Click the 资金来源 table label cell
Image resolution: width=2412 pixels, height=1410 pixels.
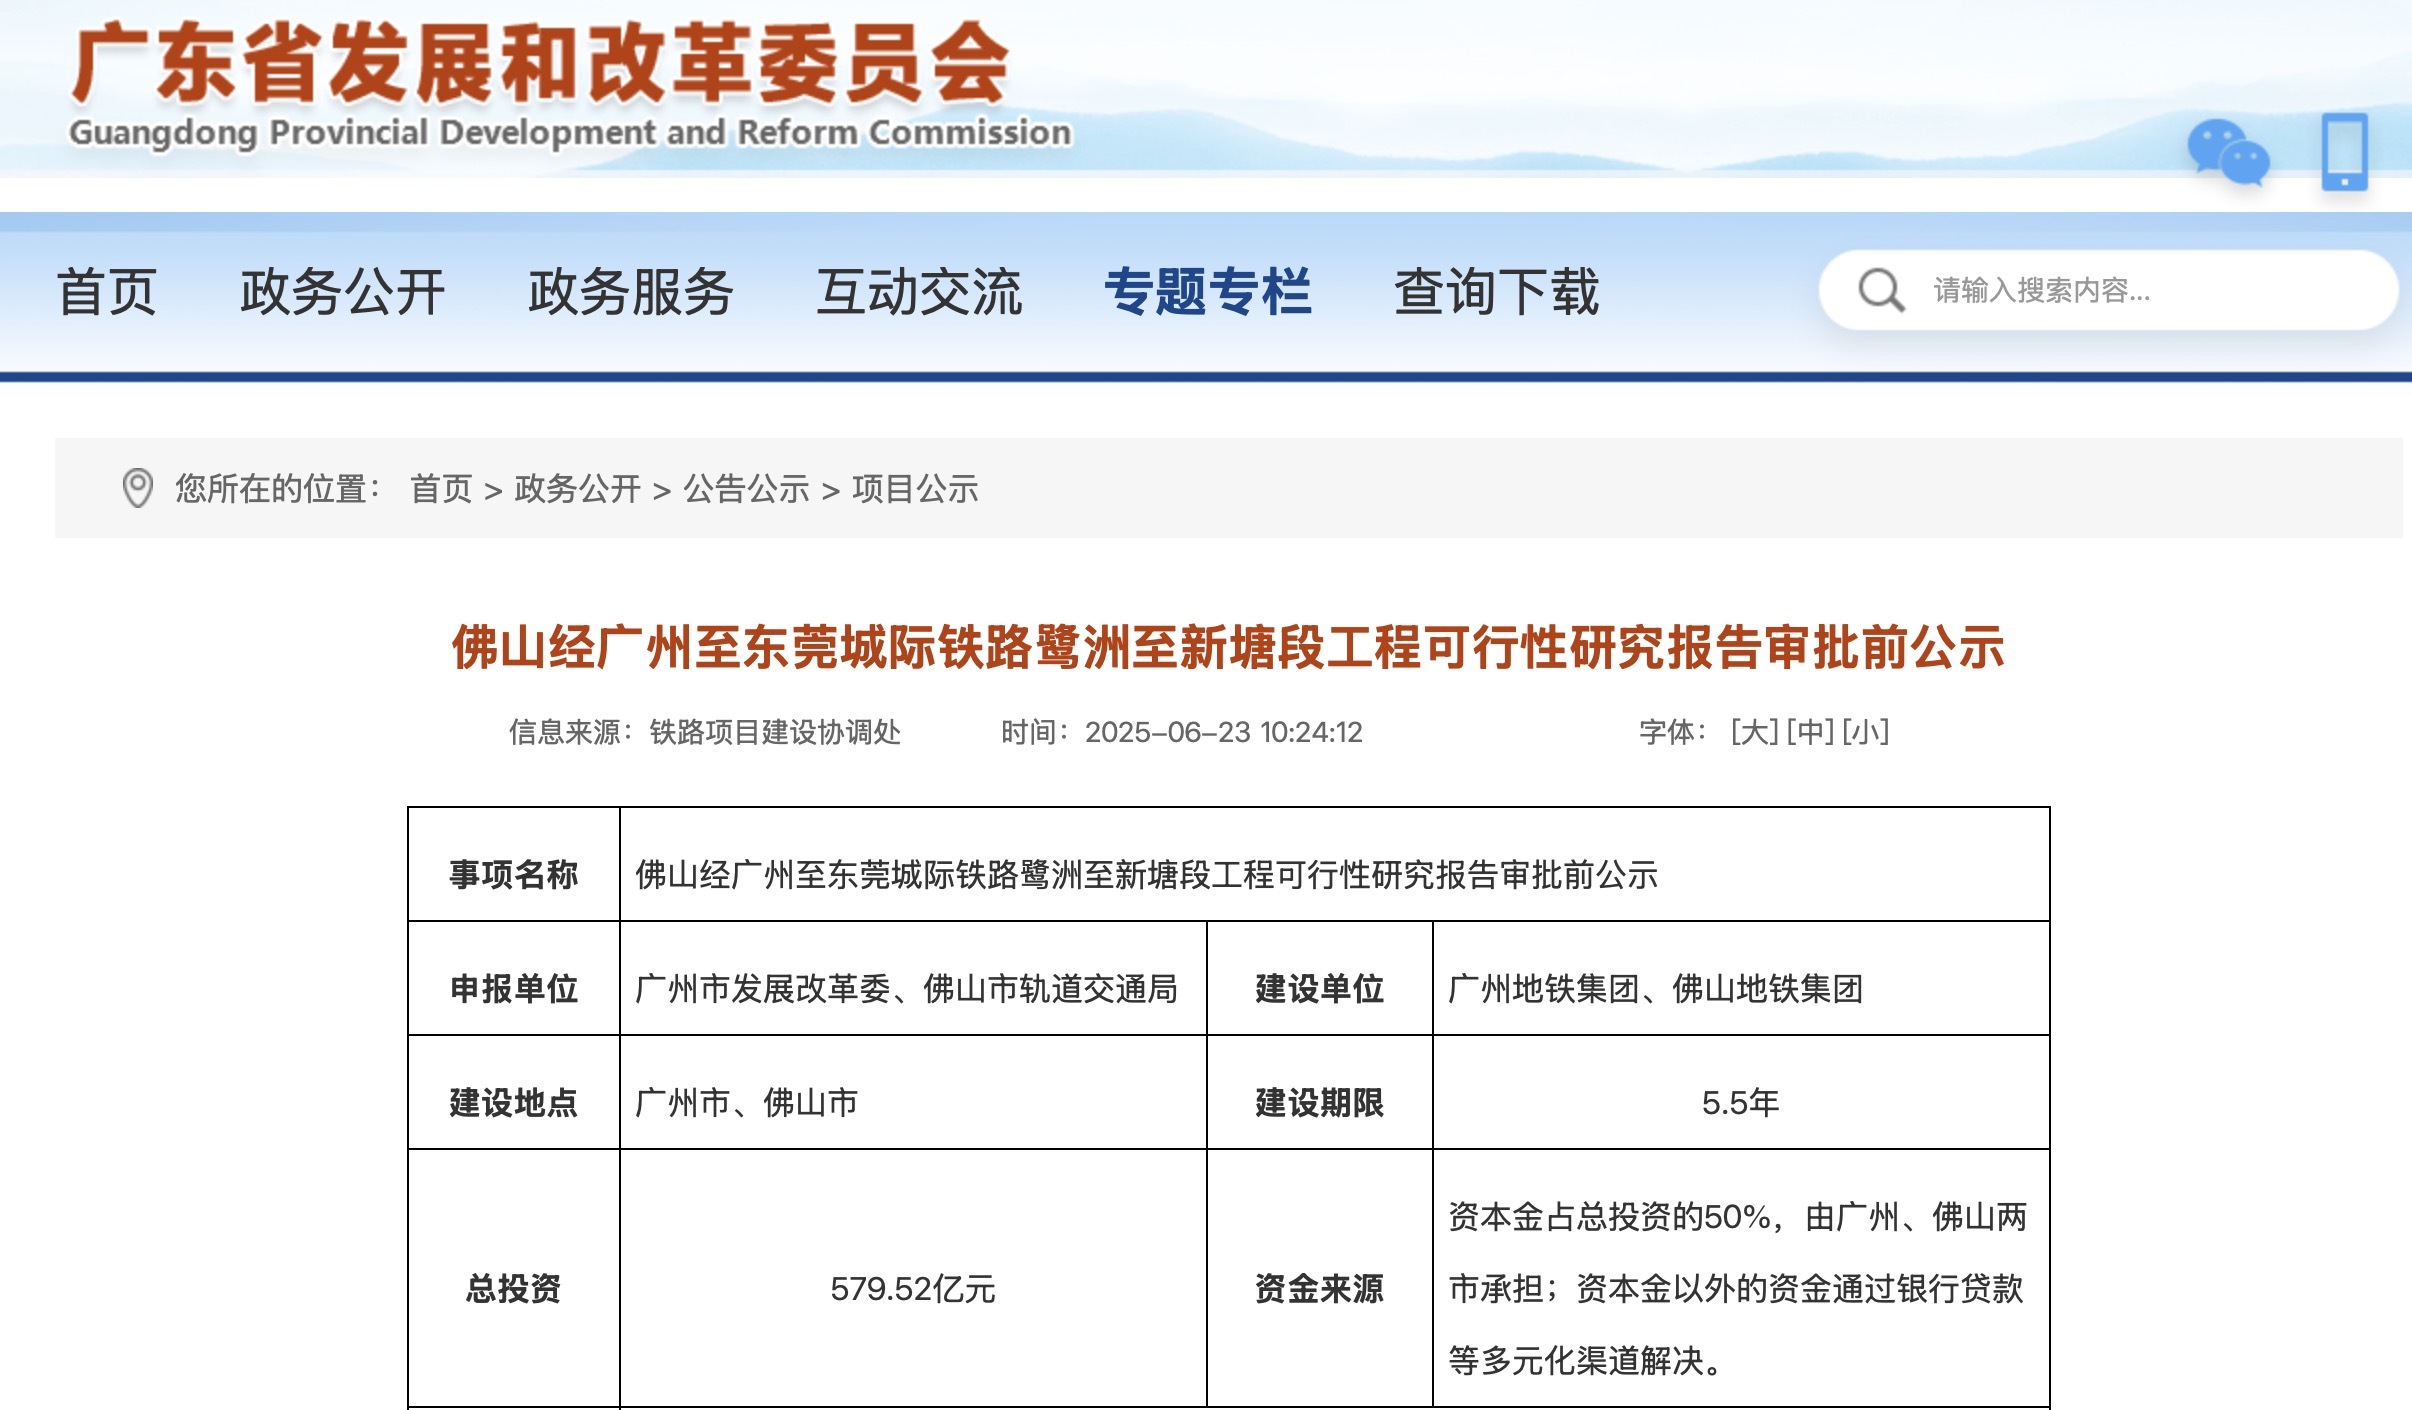point(1320,1279)
